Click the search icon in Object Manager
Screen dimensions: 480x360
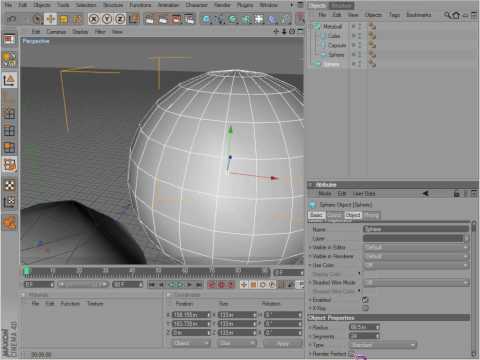[447, 15]
